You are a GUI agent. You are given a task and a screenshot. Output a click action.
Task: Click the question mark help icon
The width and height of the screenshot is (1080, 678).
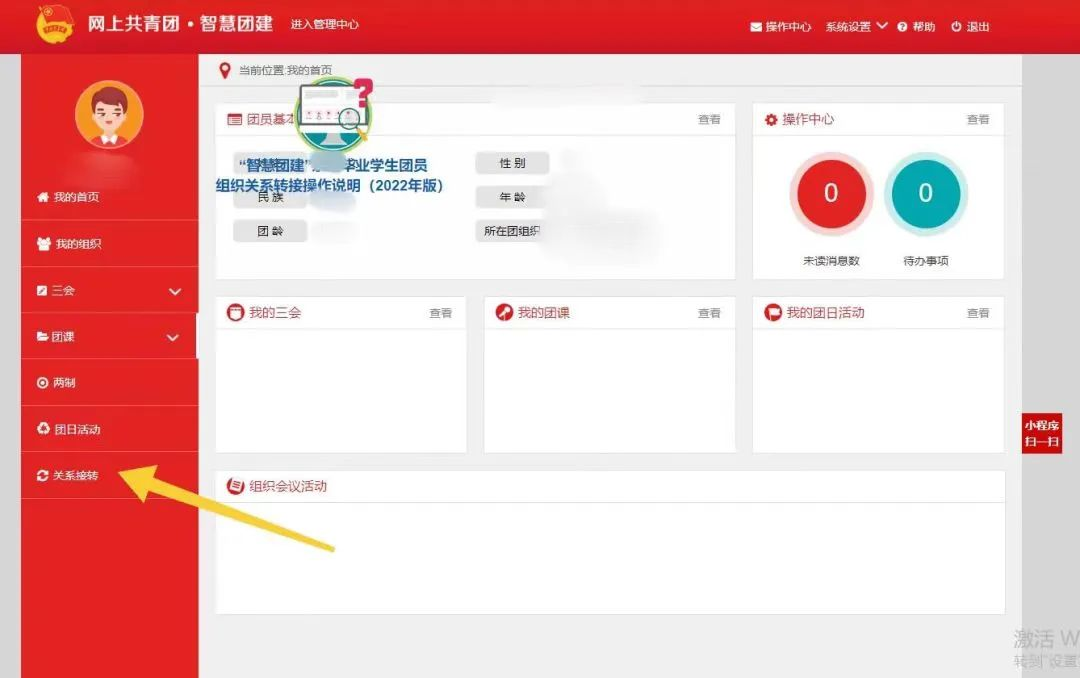902,27
